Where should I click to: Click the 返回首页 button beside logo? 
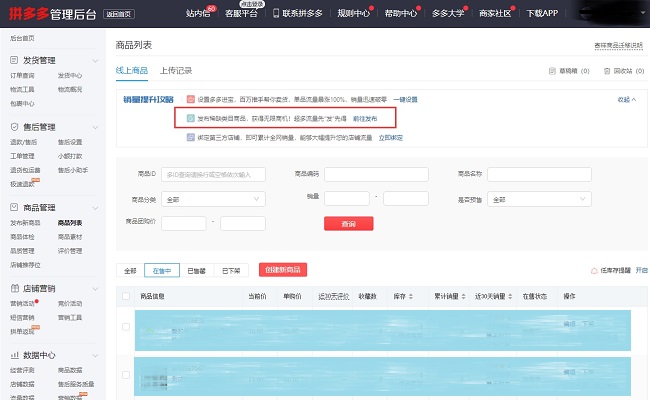[119, 14]
